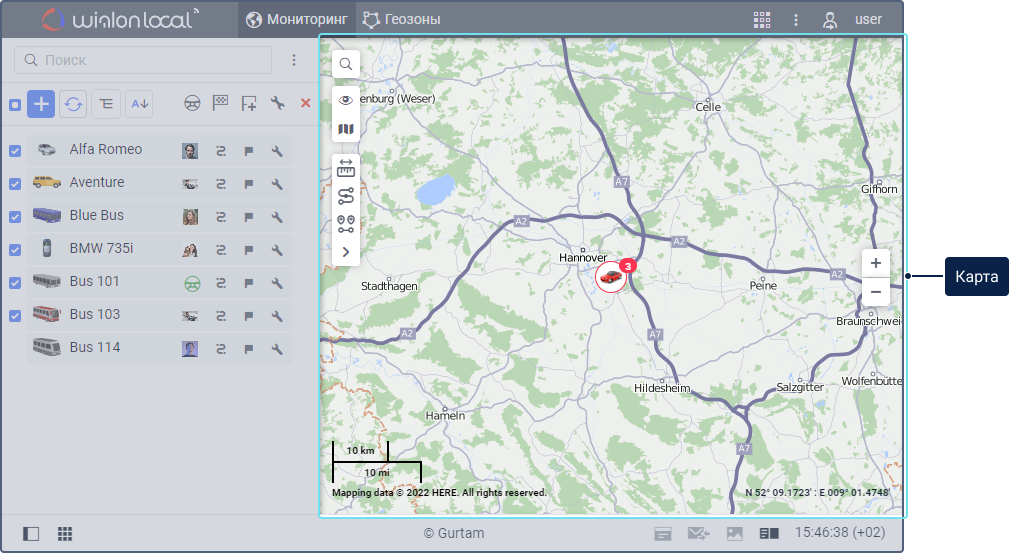Open Bus 114 wrench properties
Image resolution: width=1011 pixels, height=557 pixels.
[x=277, y=349]
